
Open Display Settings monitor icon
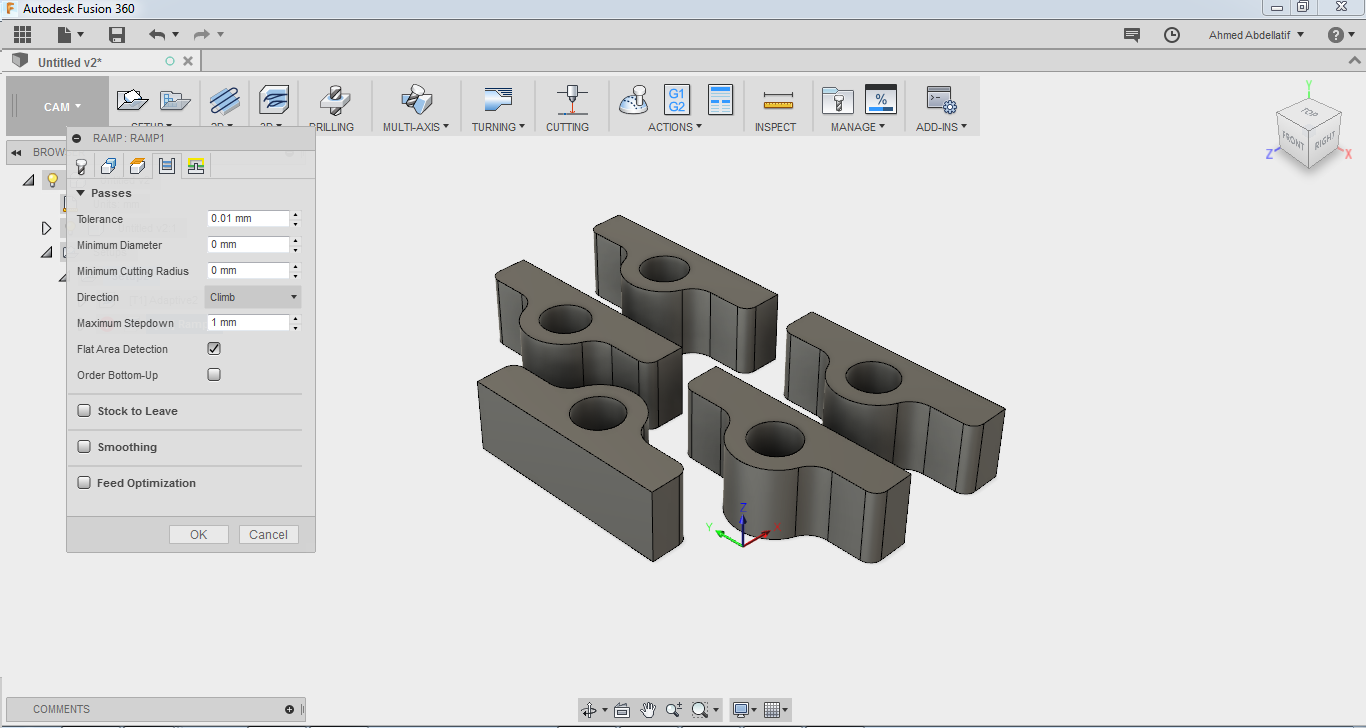741,710
